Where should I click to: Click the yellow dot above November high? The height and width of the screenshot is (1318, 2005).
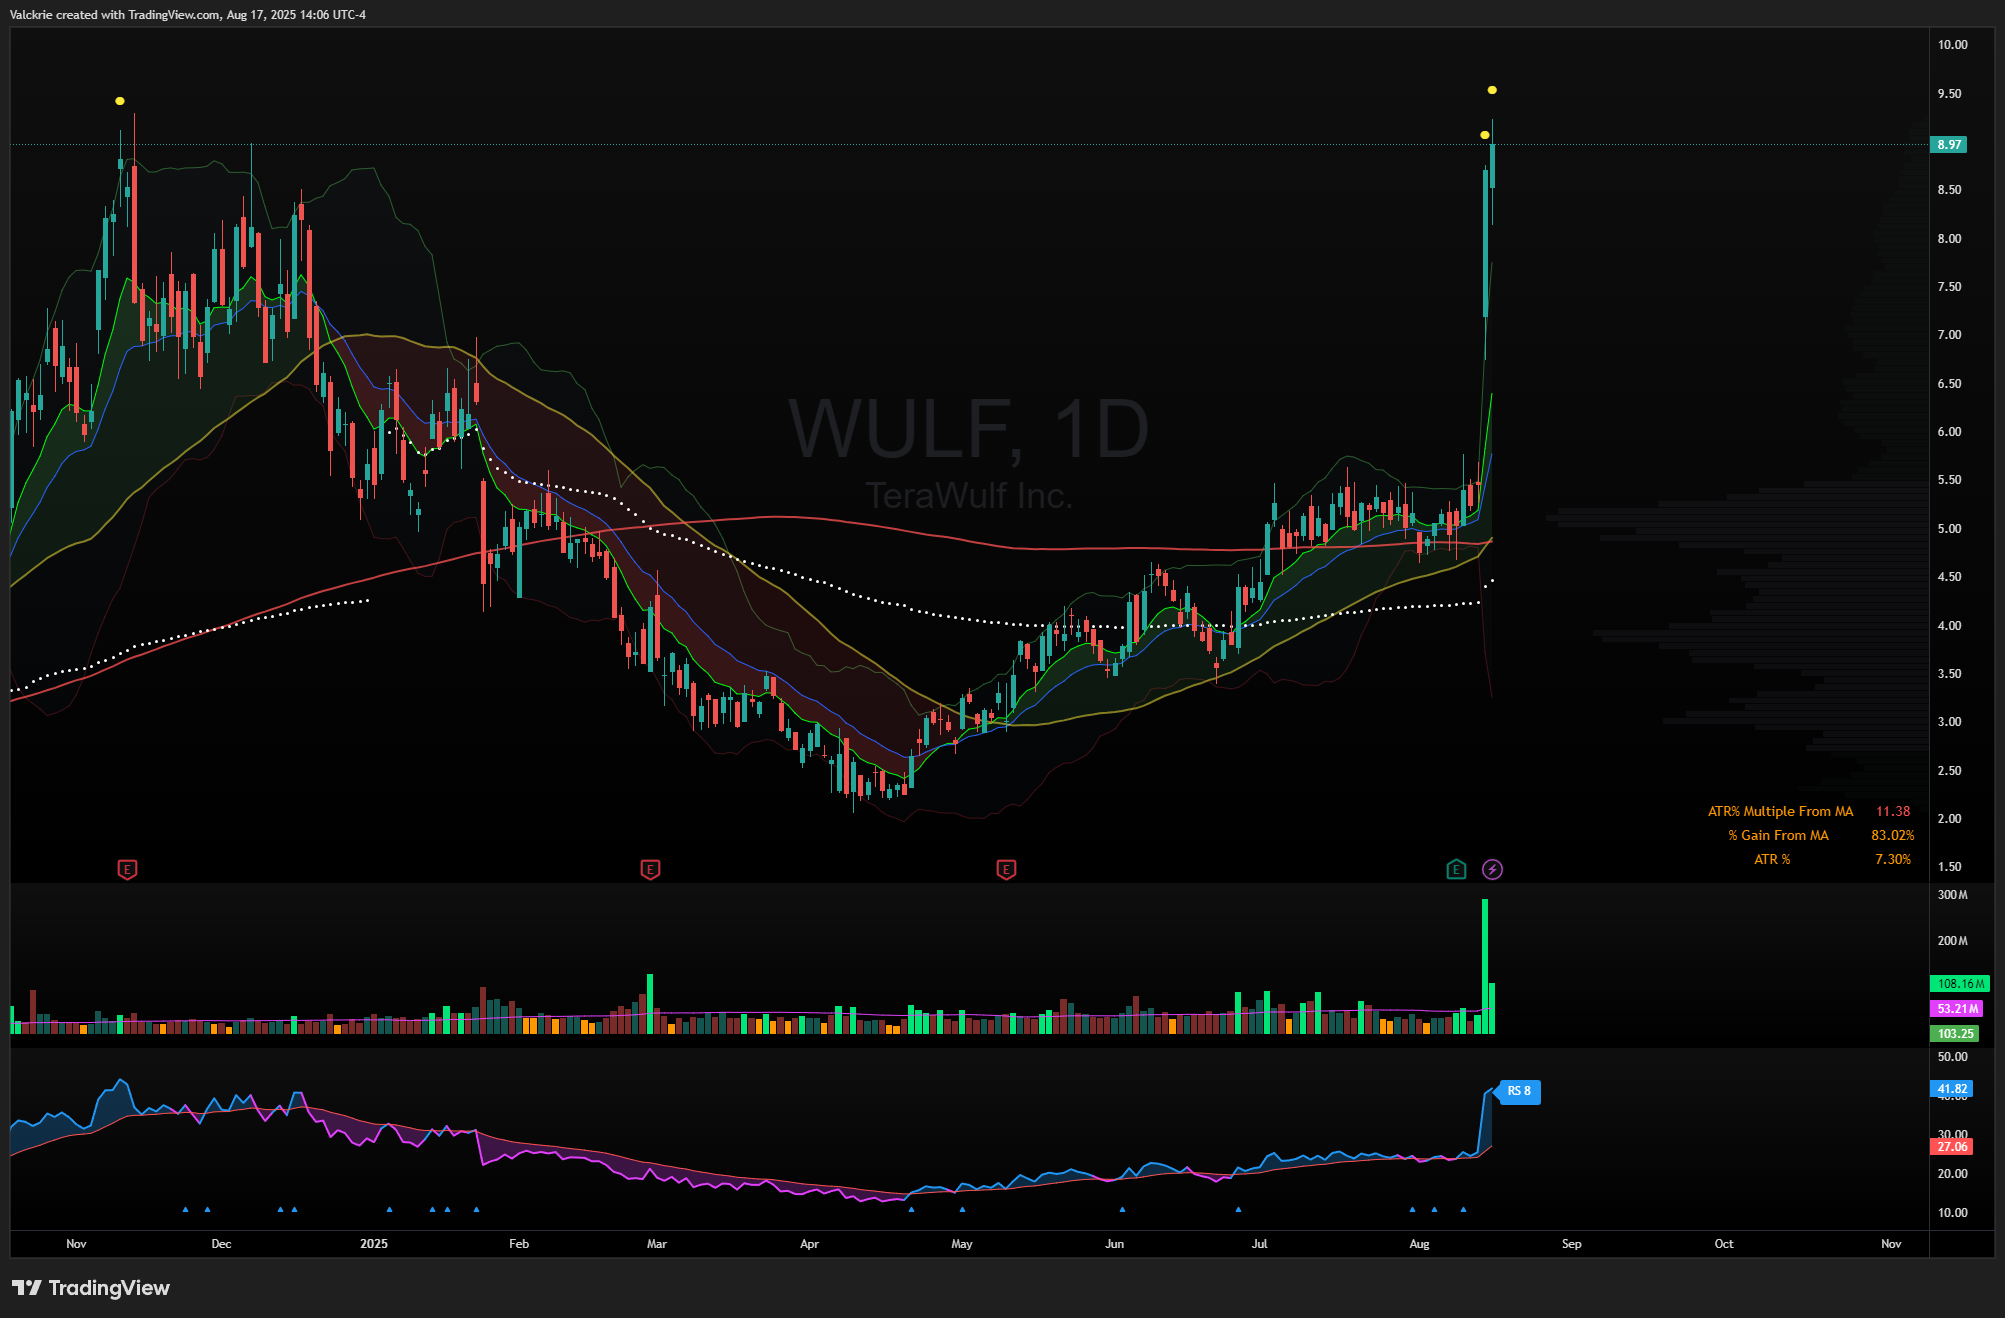click(x=120, y=101)
